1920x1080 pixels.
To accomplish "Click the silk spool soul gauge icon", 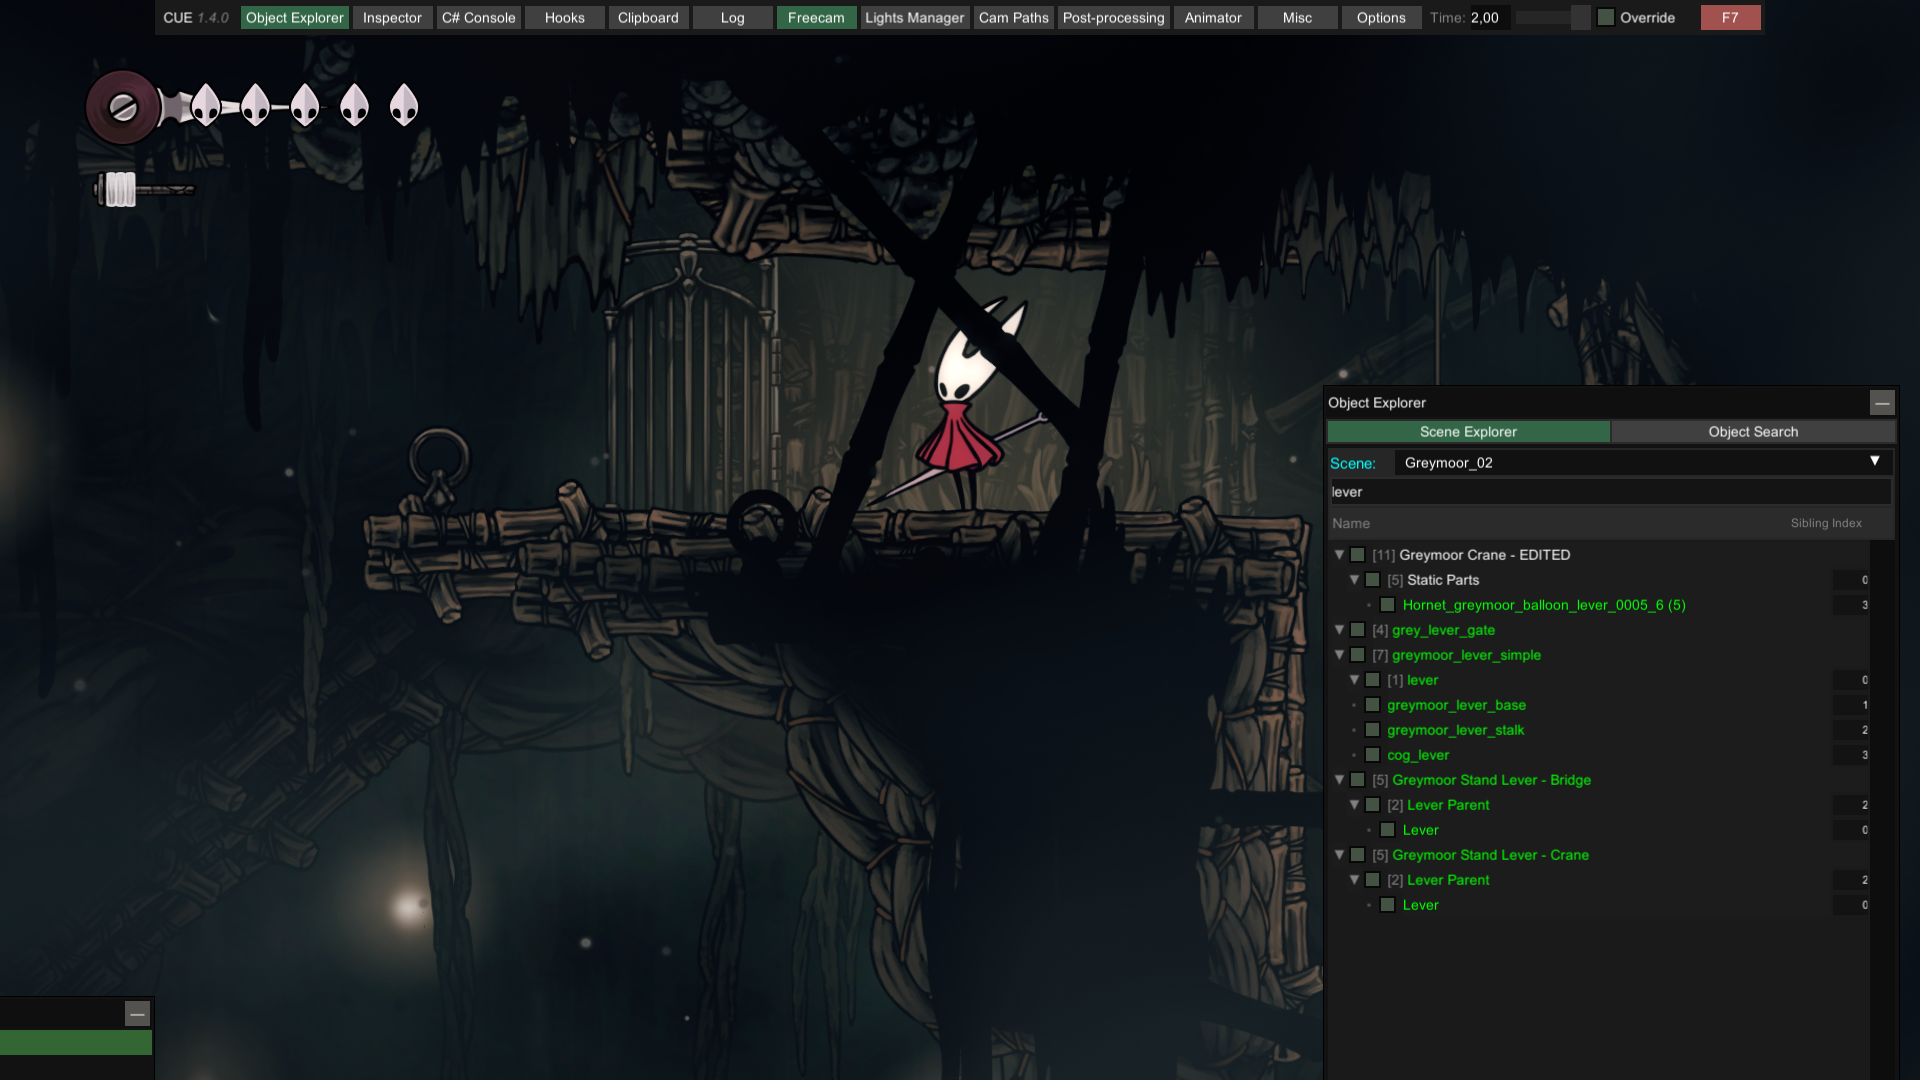I will point(122,107).
